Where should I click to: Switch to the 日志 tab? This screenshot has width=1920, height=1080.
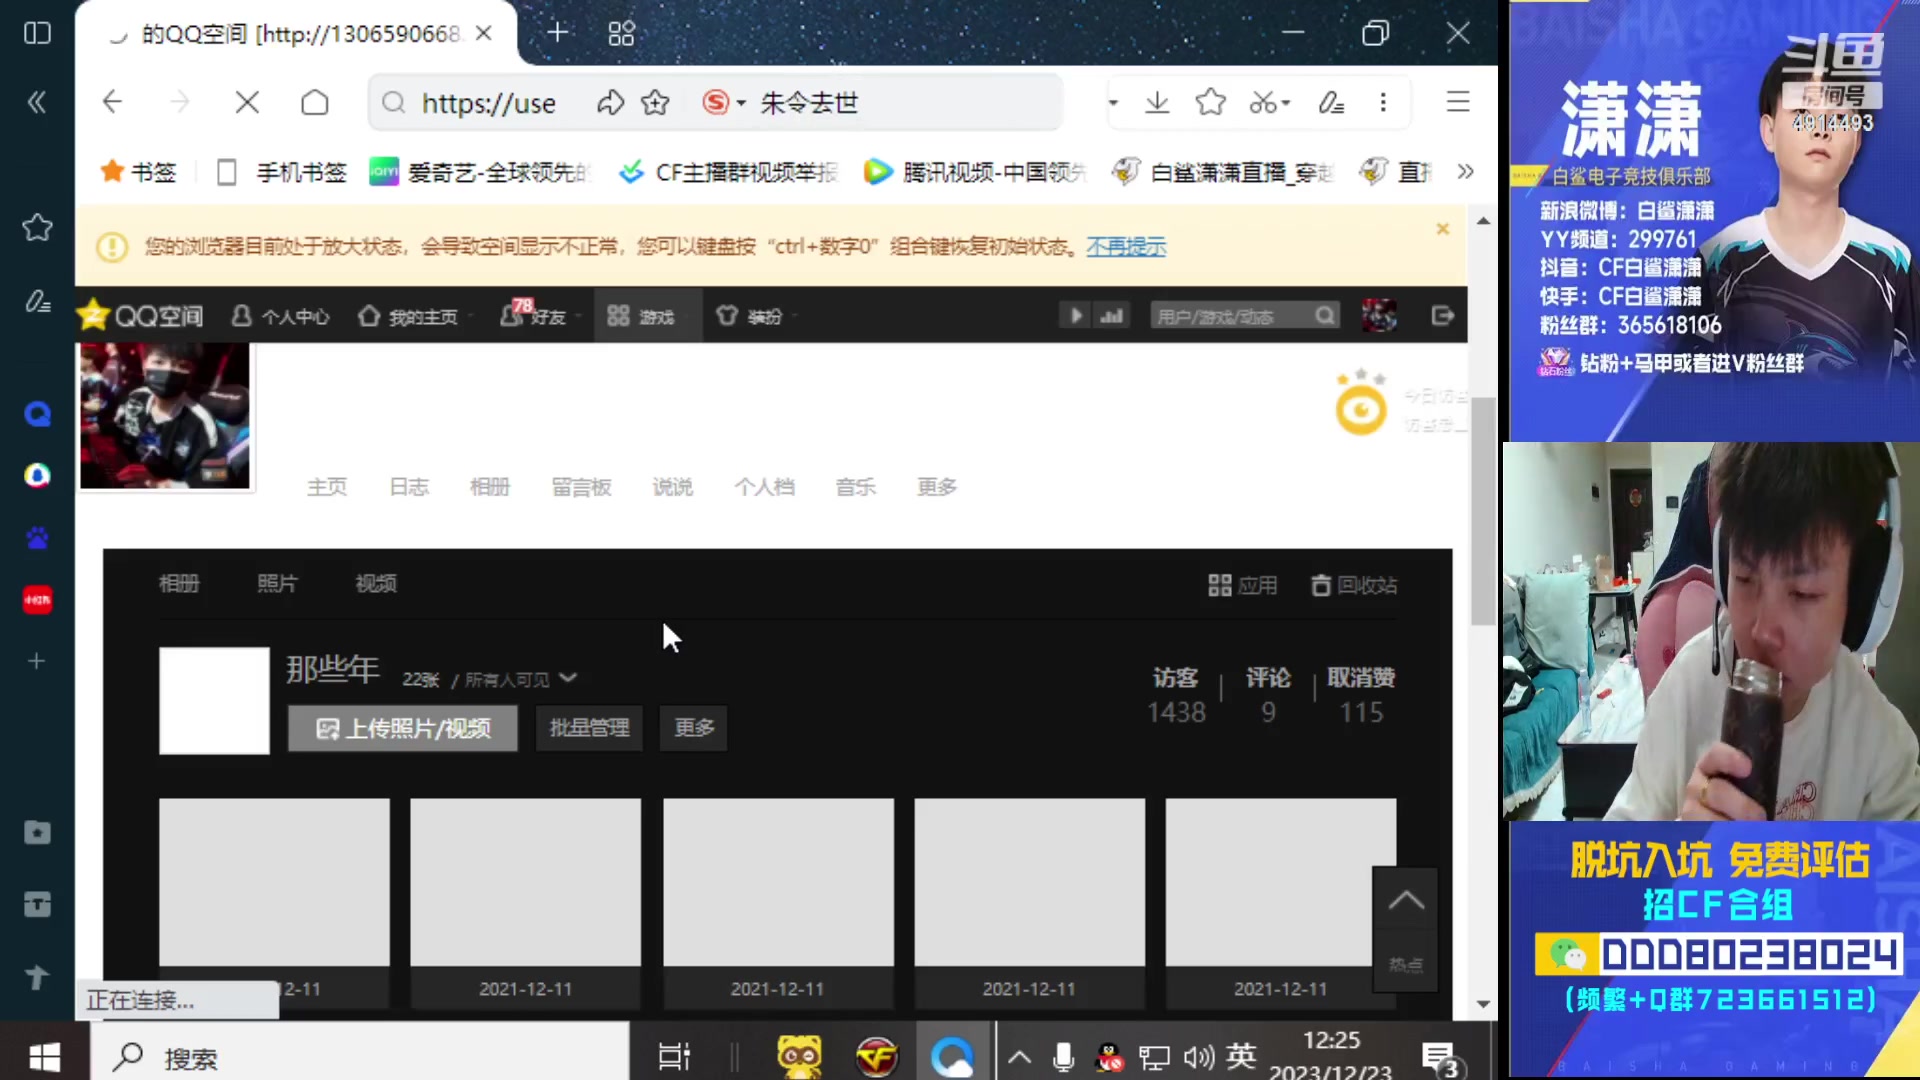click(409, 487)
